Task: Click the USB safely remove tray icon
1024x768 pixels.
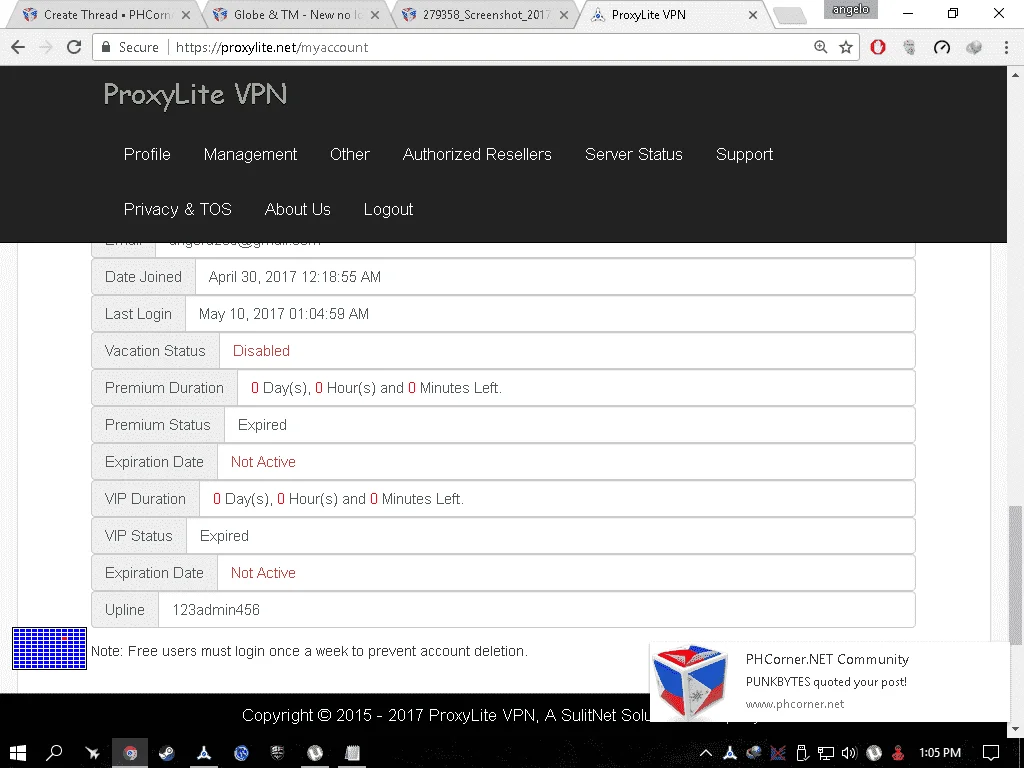Action: click(x=803, y=753)
